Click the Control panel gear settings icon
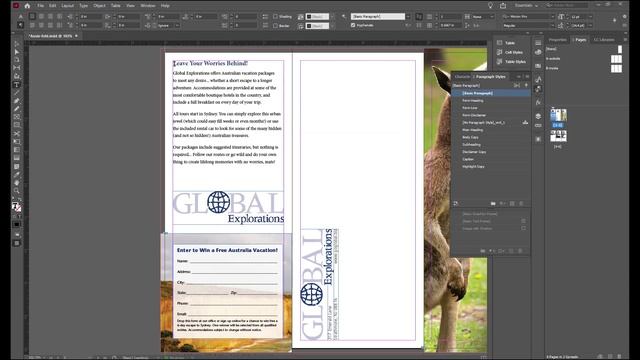Viewport: 640px width, 360px height. pyautogui.click(x=624, y=17)
